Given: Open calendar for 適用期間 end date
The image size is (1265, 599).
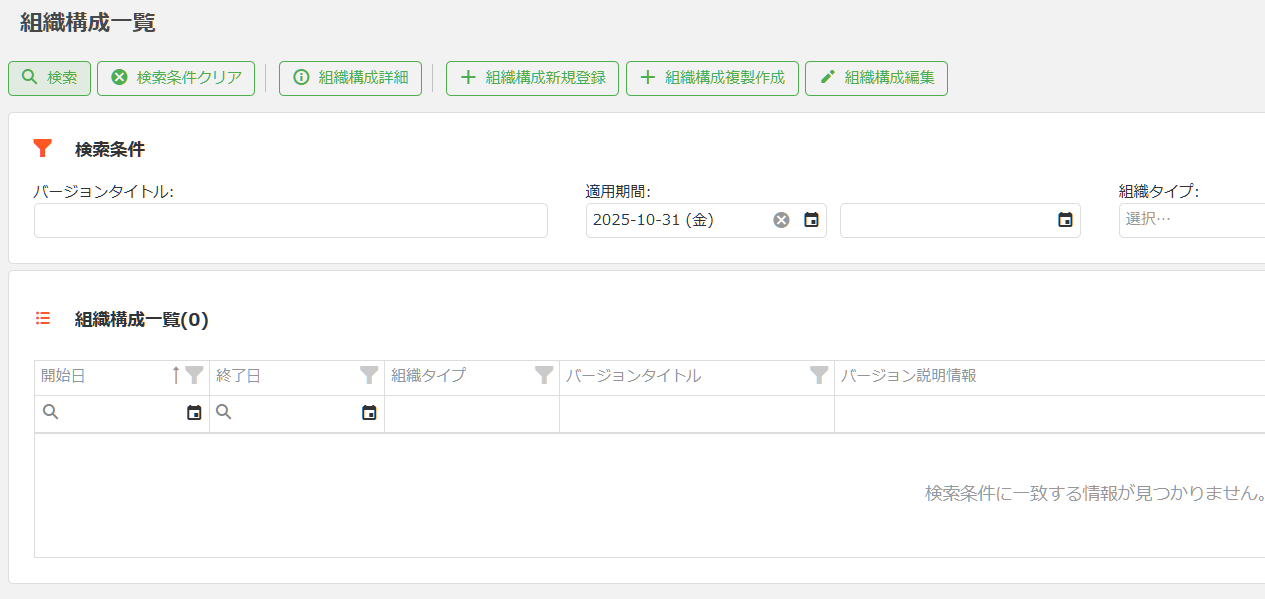Looking at the screenshot, I should 1065,220.
